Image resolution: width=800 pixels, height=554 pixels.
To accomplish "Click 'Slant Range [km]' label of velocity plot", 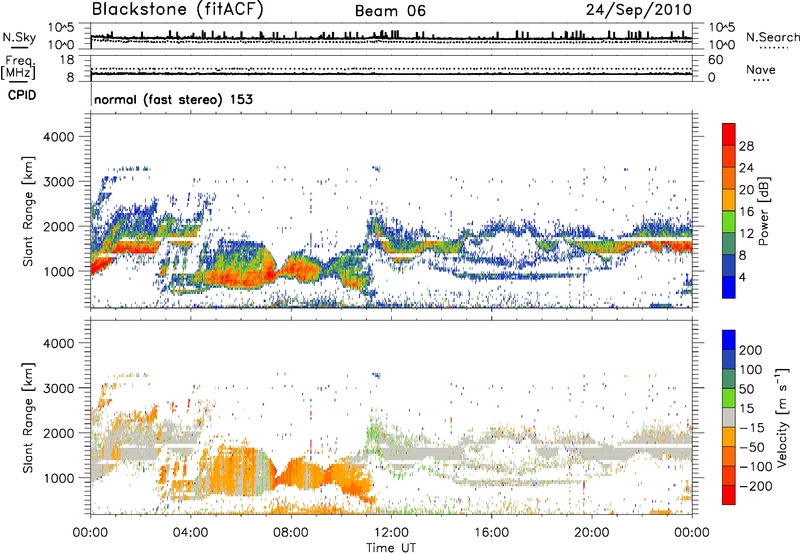I will point(28,417).
